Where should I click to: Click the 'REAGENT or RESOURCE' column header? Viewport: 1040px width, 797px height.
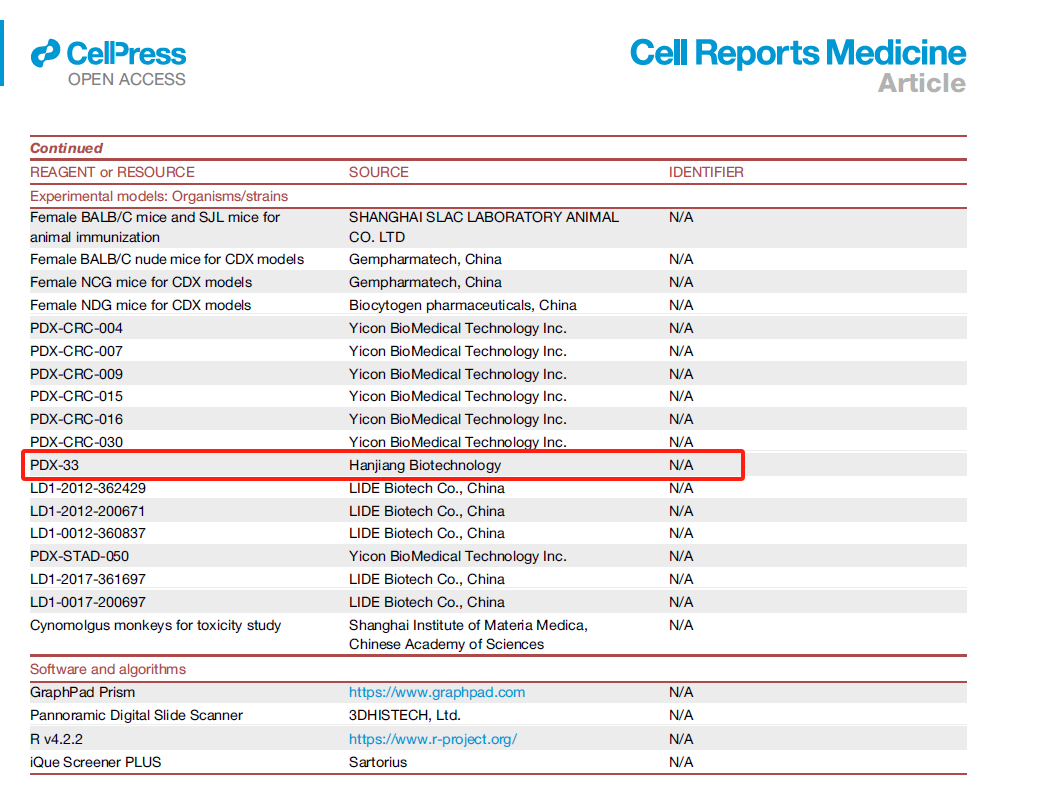pyautogui.click(x=112, y=172)
